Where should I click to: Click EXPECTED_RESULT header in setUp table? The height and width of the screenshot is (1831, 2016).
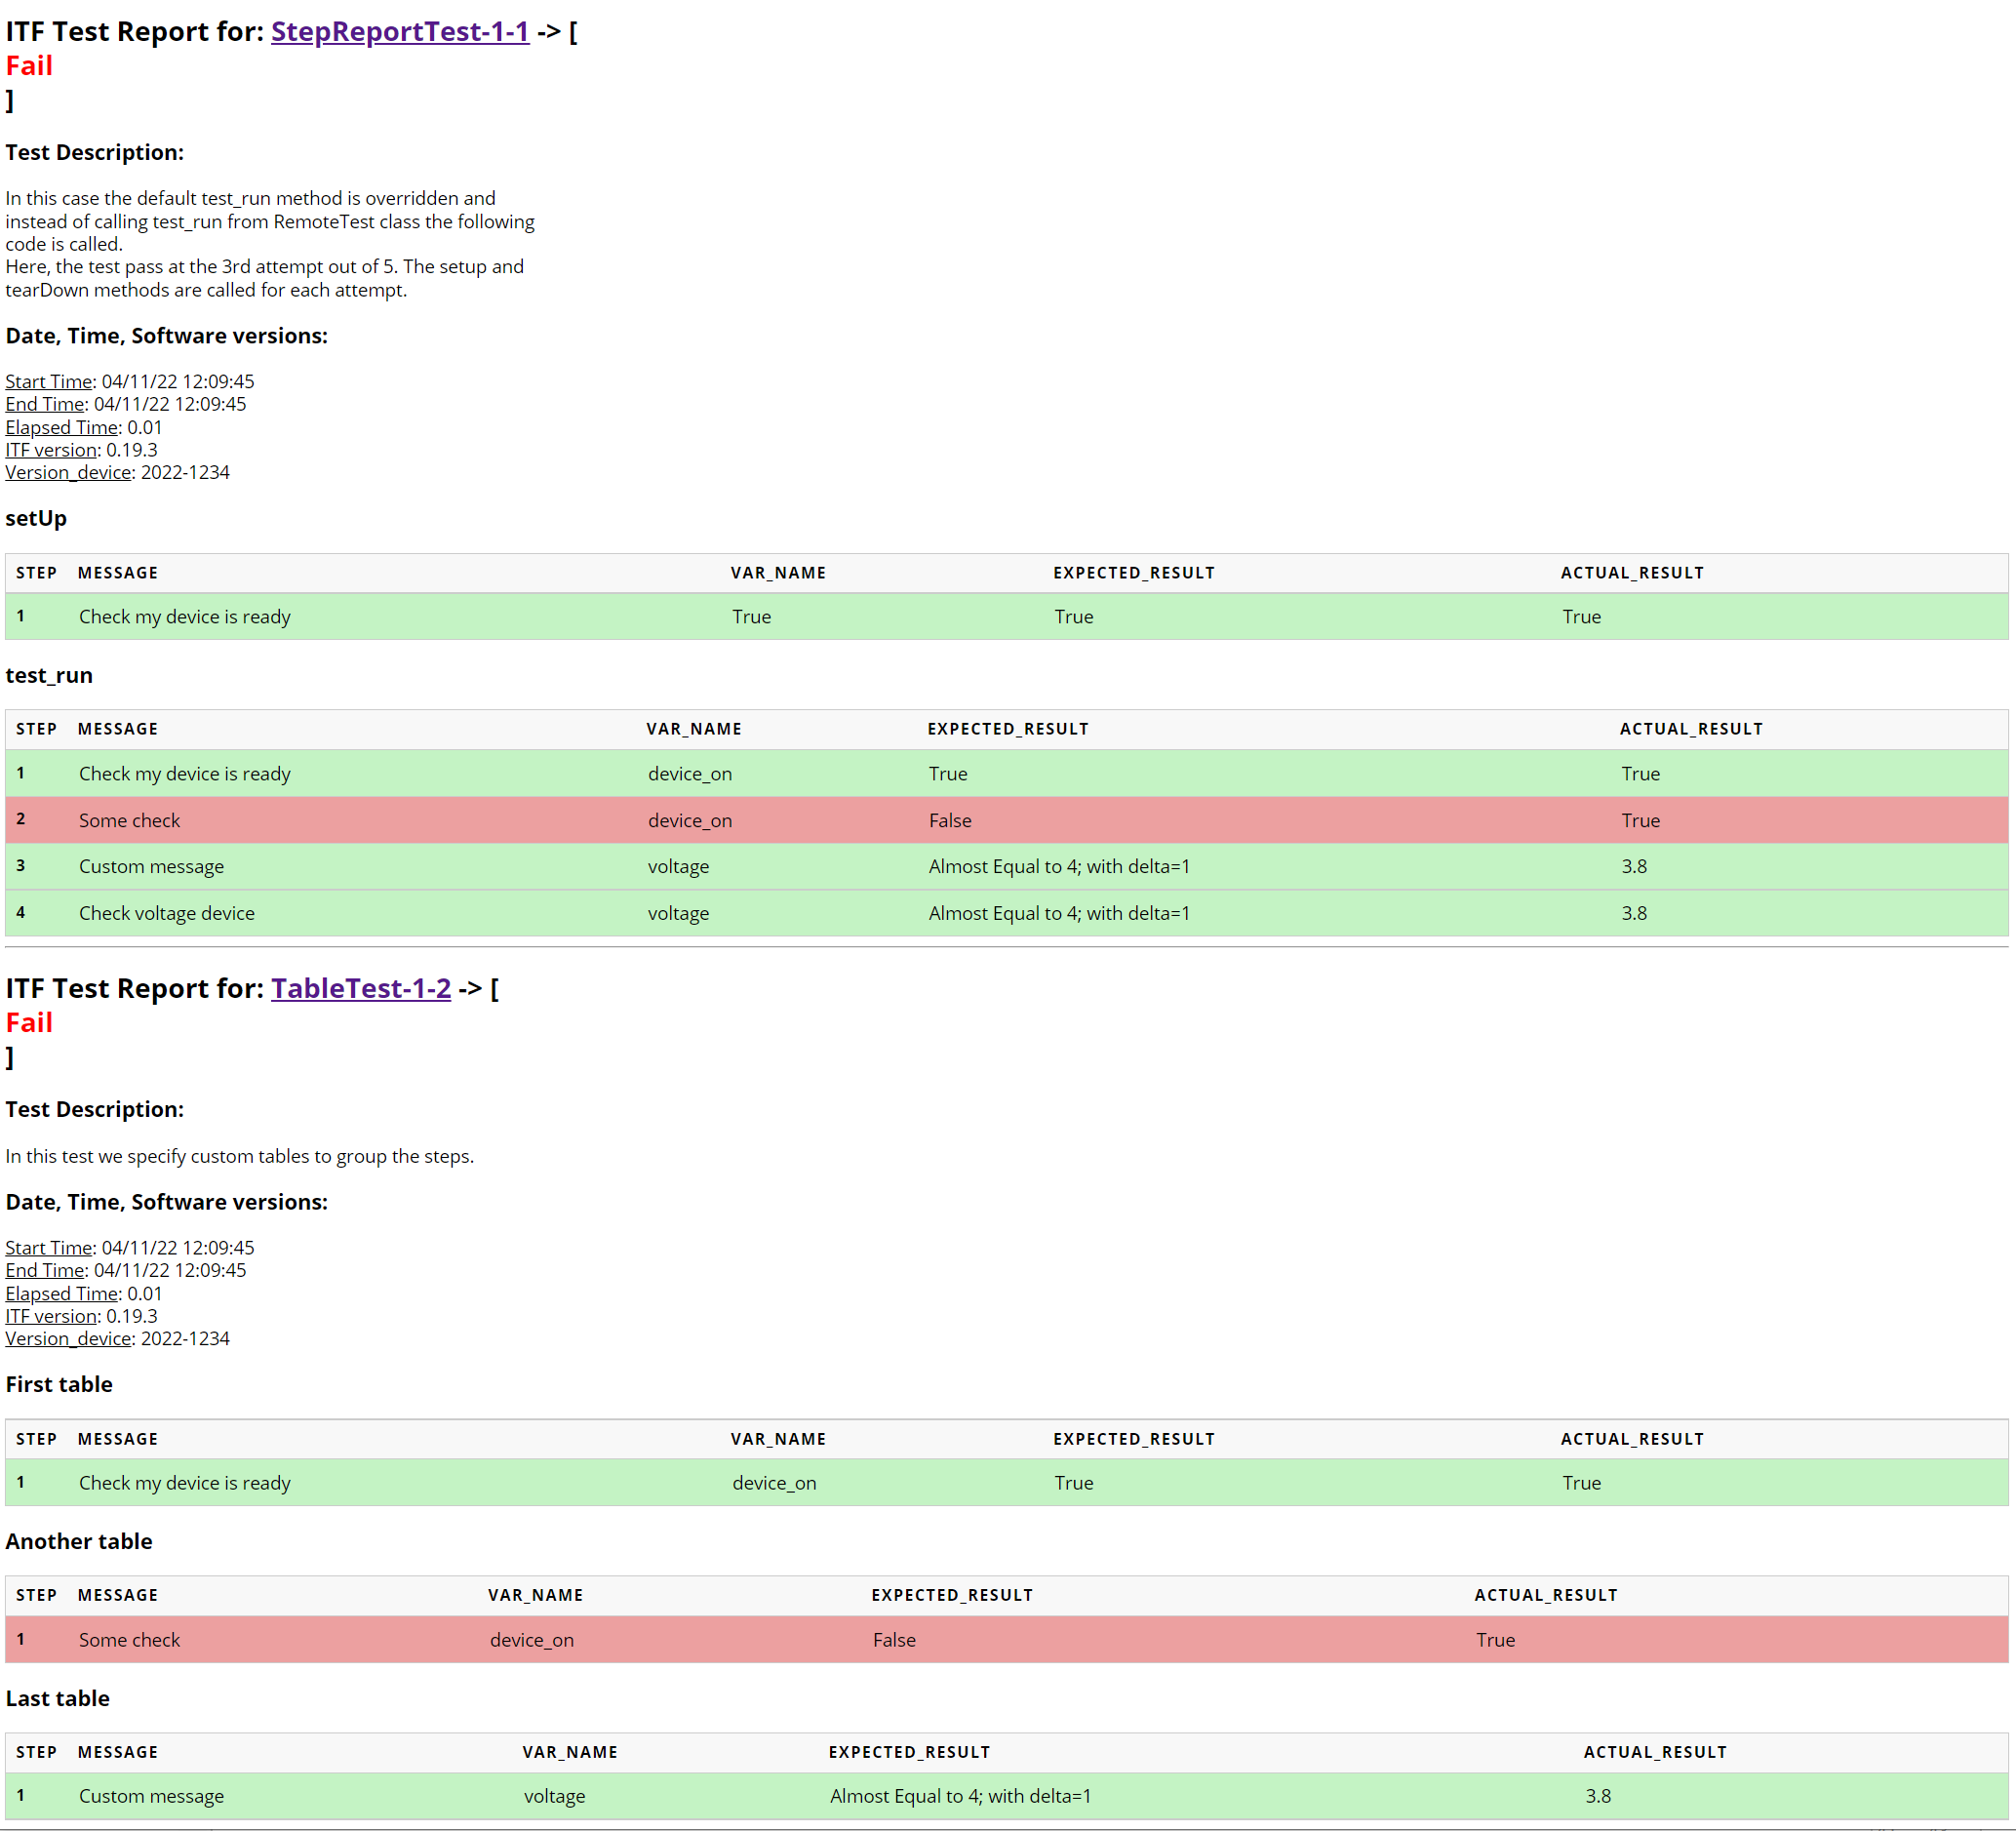click(x=1134, y=573)
